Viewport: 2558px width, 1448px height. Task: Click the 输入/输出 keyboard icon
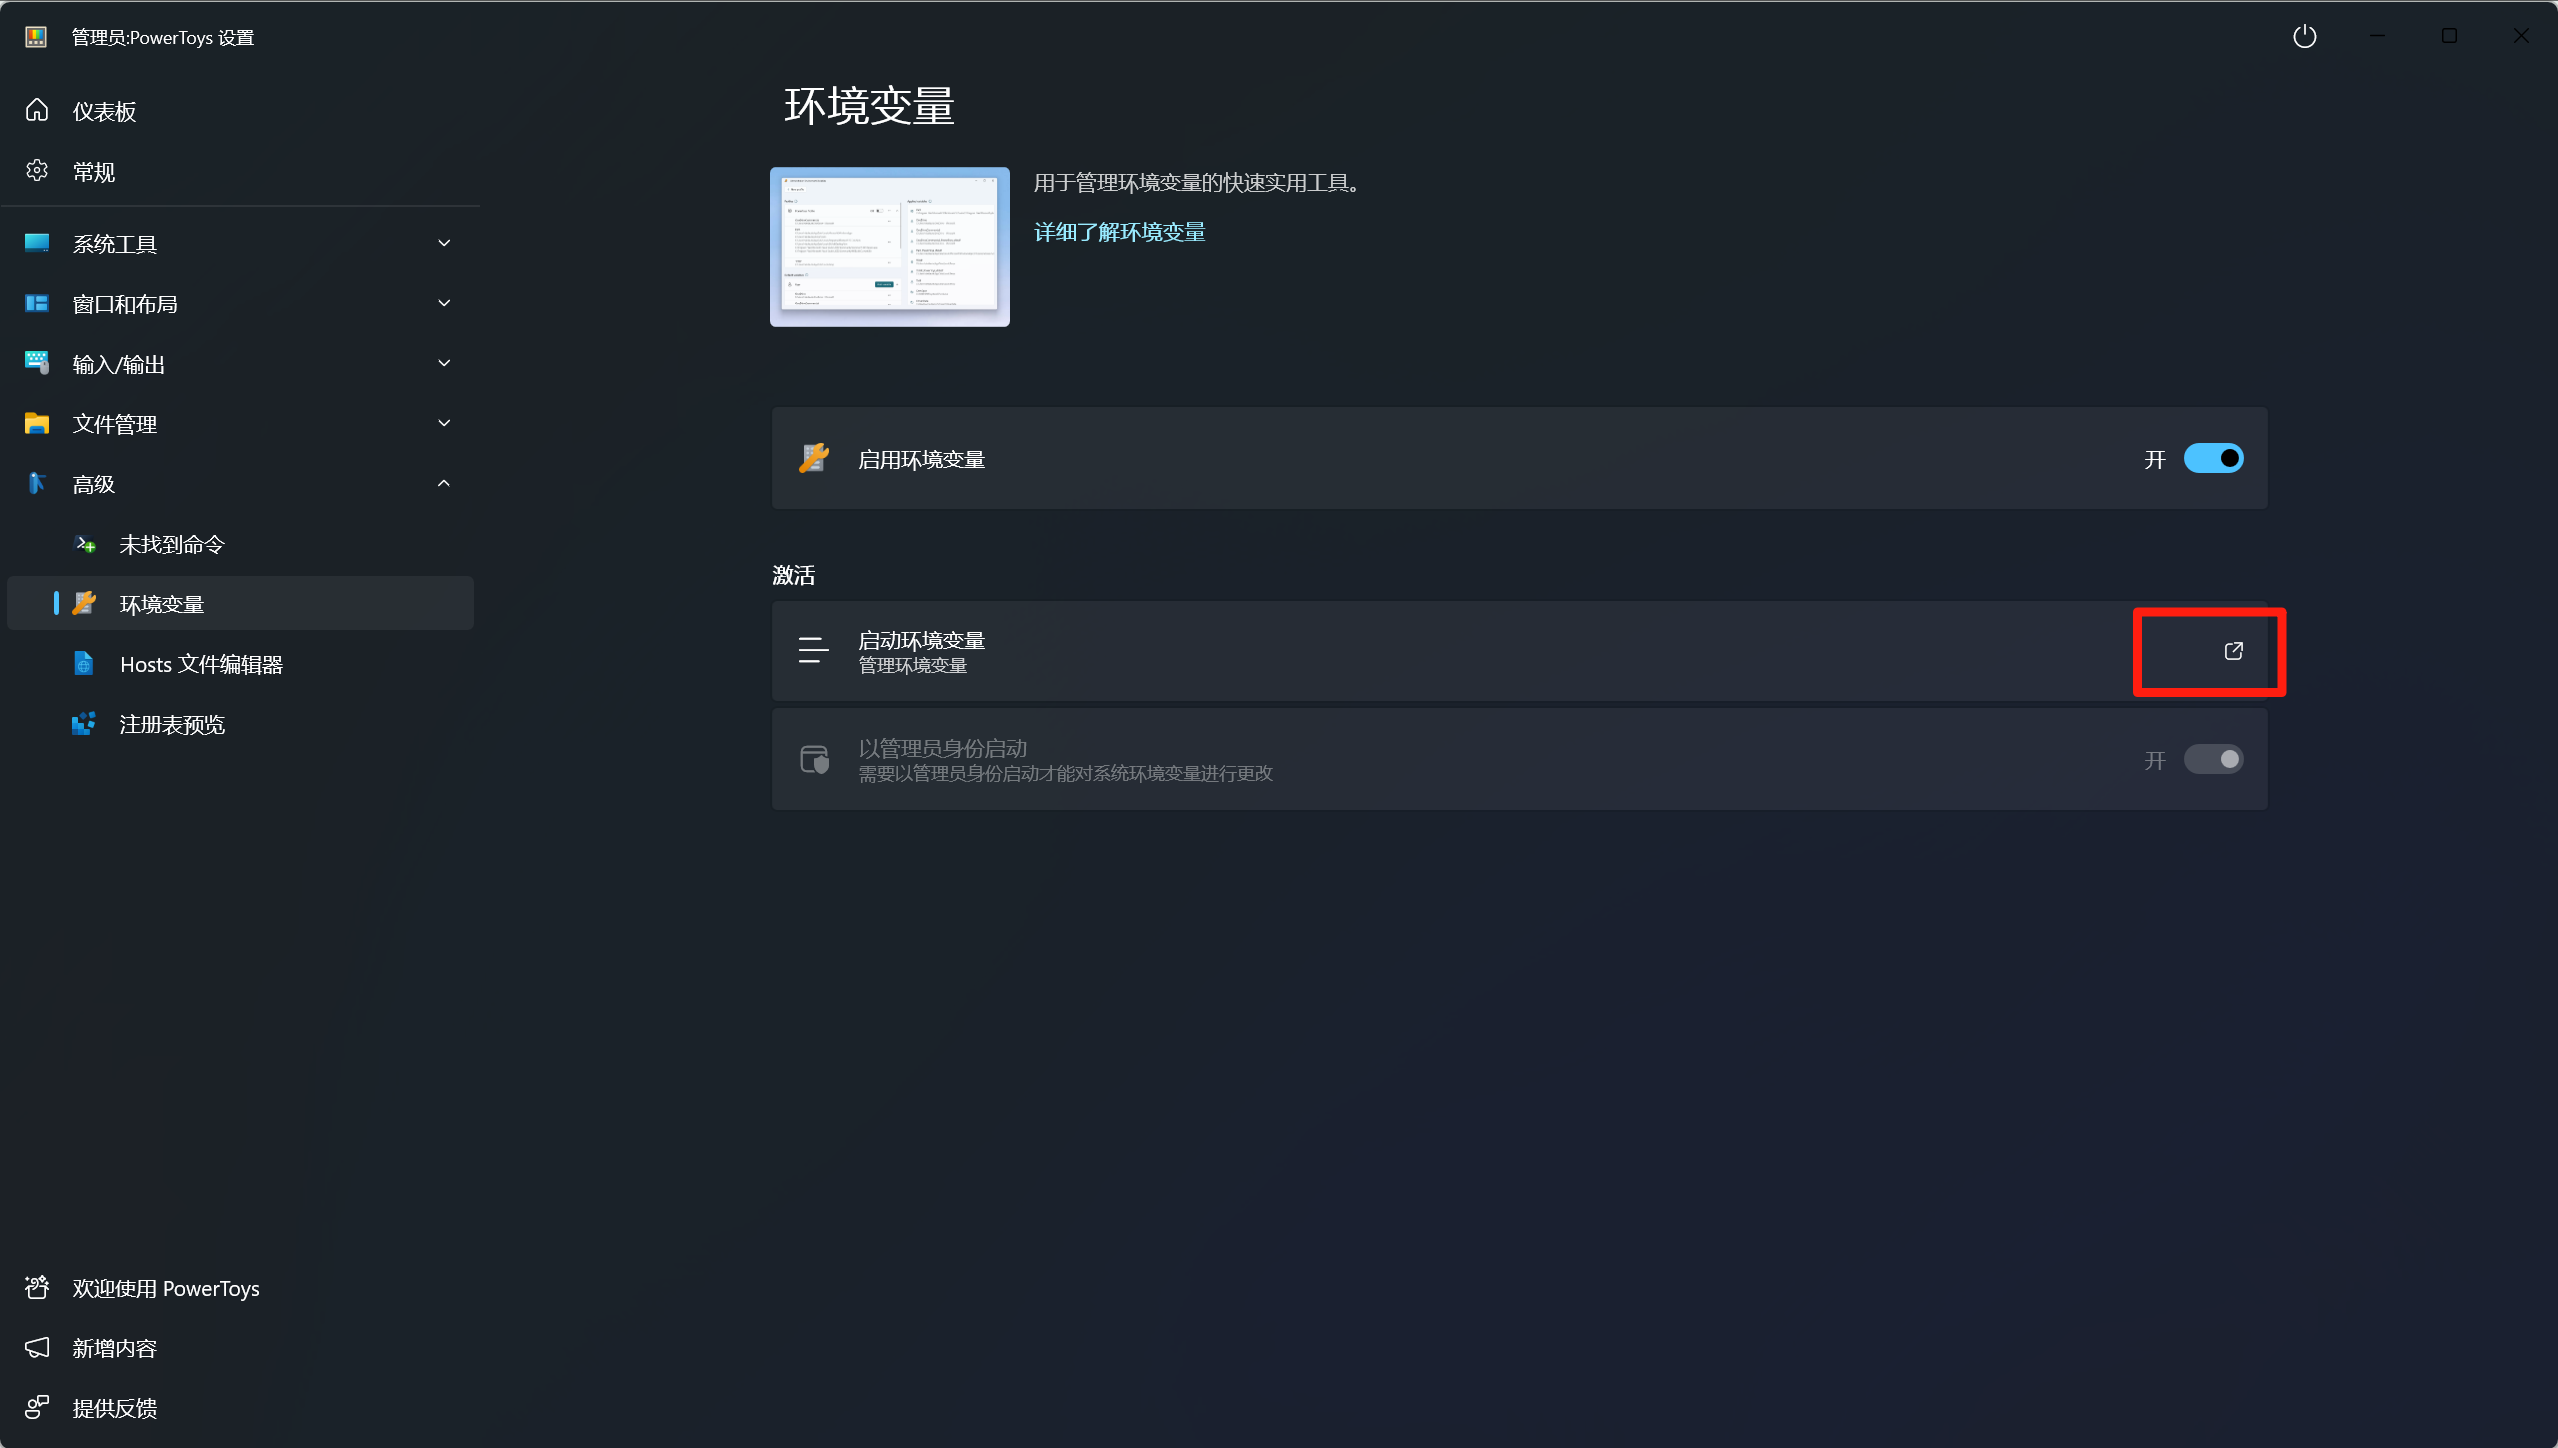click(37, 363)
